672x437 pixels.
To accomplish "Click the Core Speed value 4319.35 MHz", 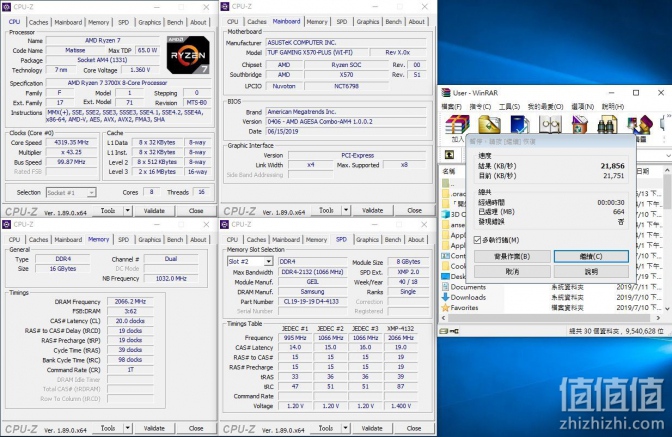I will click(x=72, y=142).
